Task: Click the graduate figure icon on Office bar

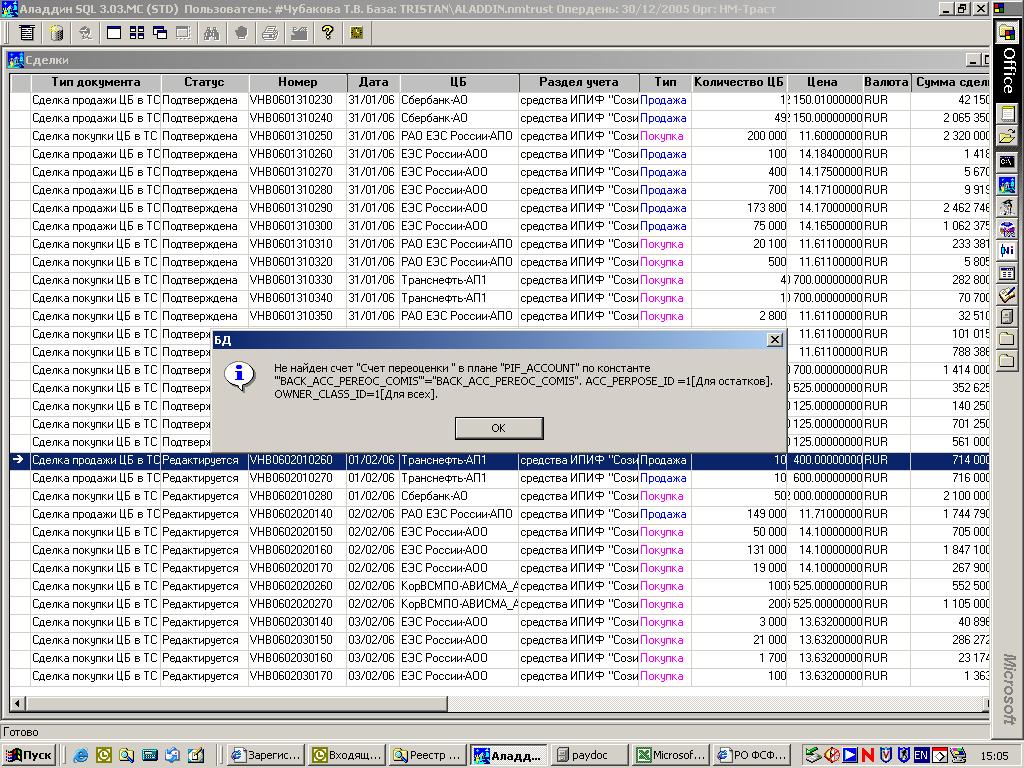Action: 1007,206
